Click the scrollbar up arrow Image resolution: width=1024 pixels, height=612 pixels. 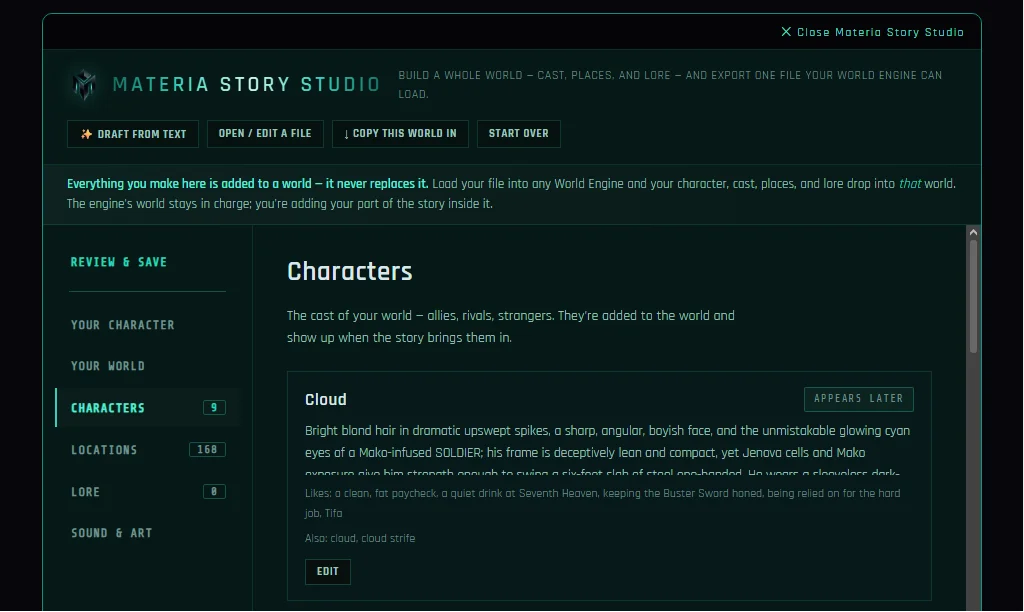tap(973, 233)
